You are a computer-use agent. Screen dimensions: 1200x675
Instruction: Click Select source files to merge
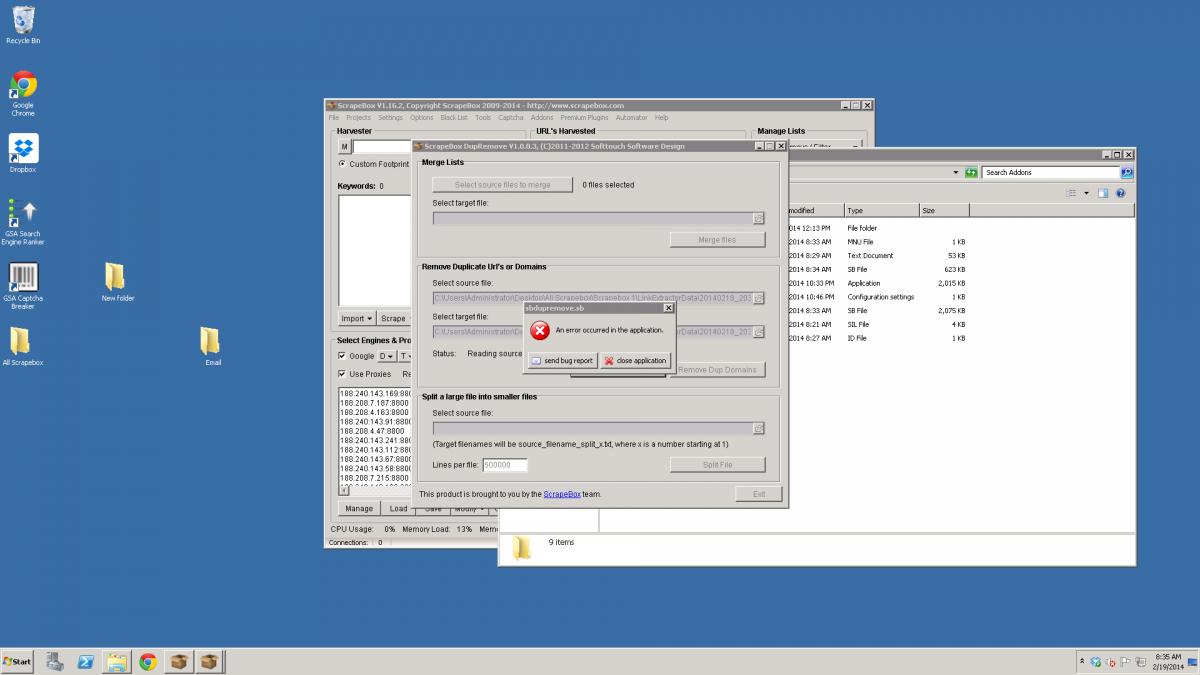click(x=503, y=185)
